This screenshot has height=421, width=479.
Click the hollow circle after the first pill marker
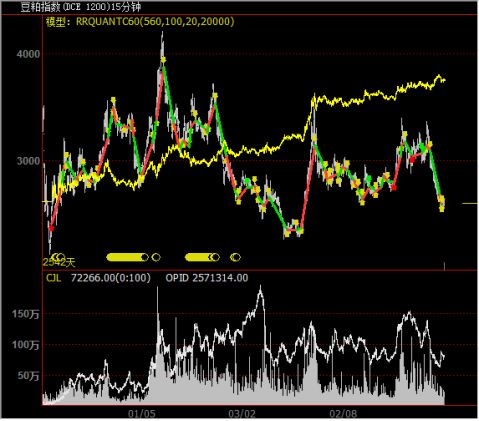[x=156, y=257]
